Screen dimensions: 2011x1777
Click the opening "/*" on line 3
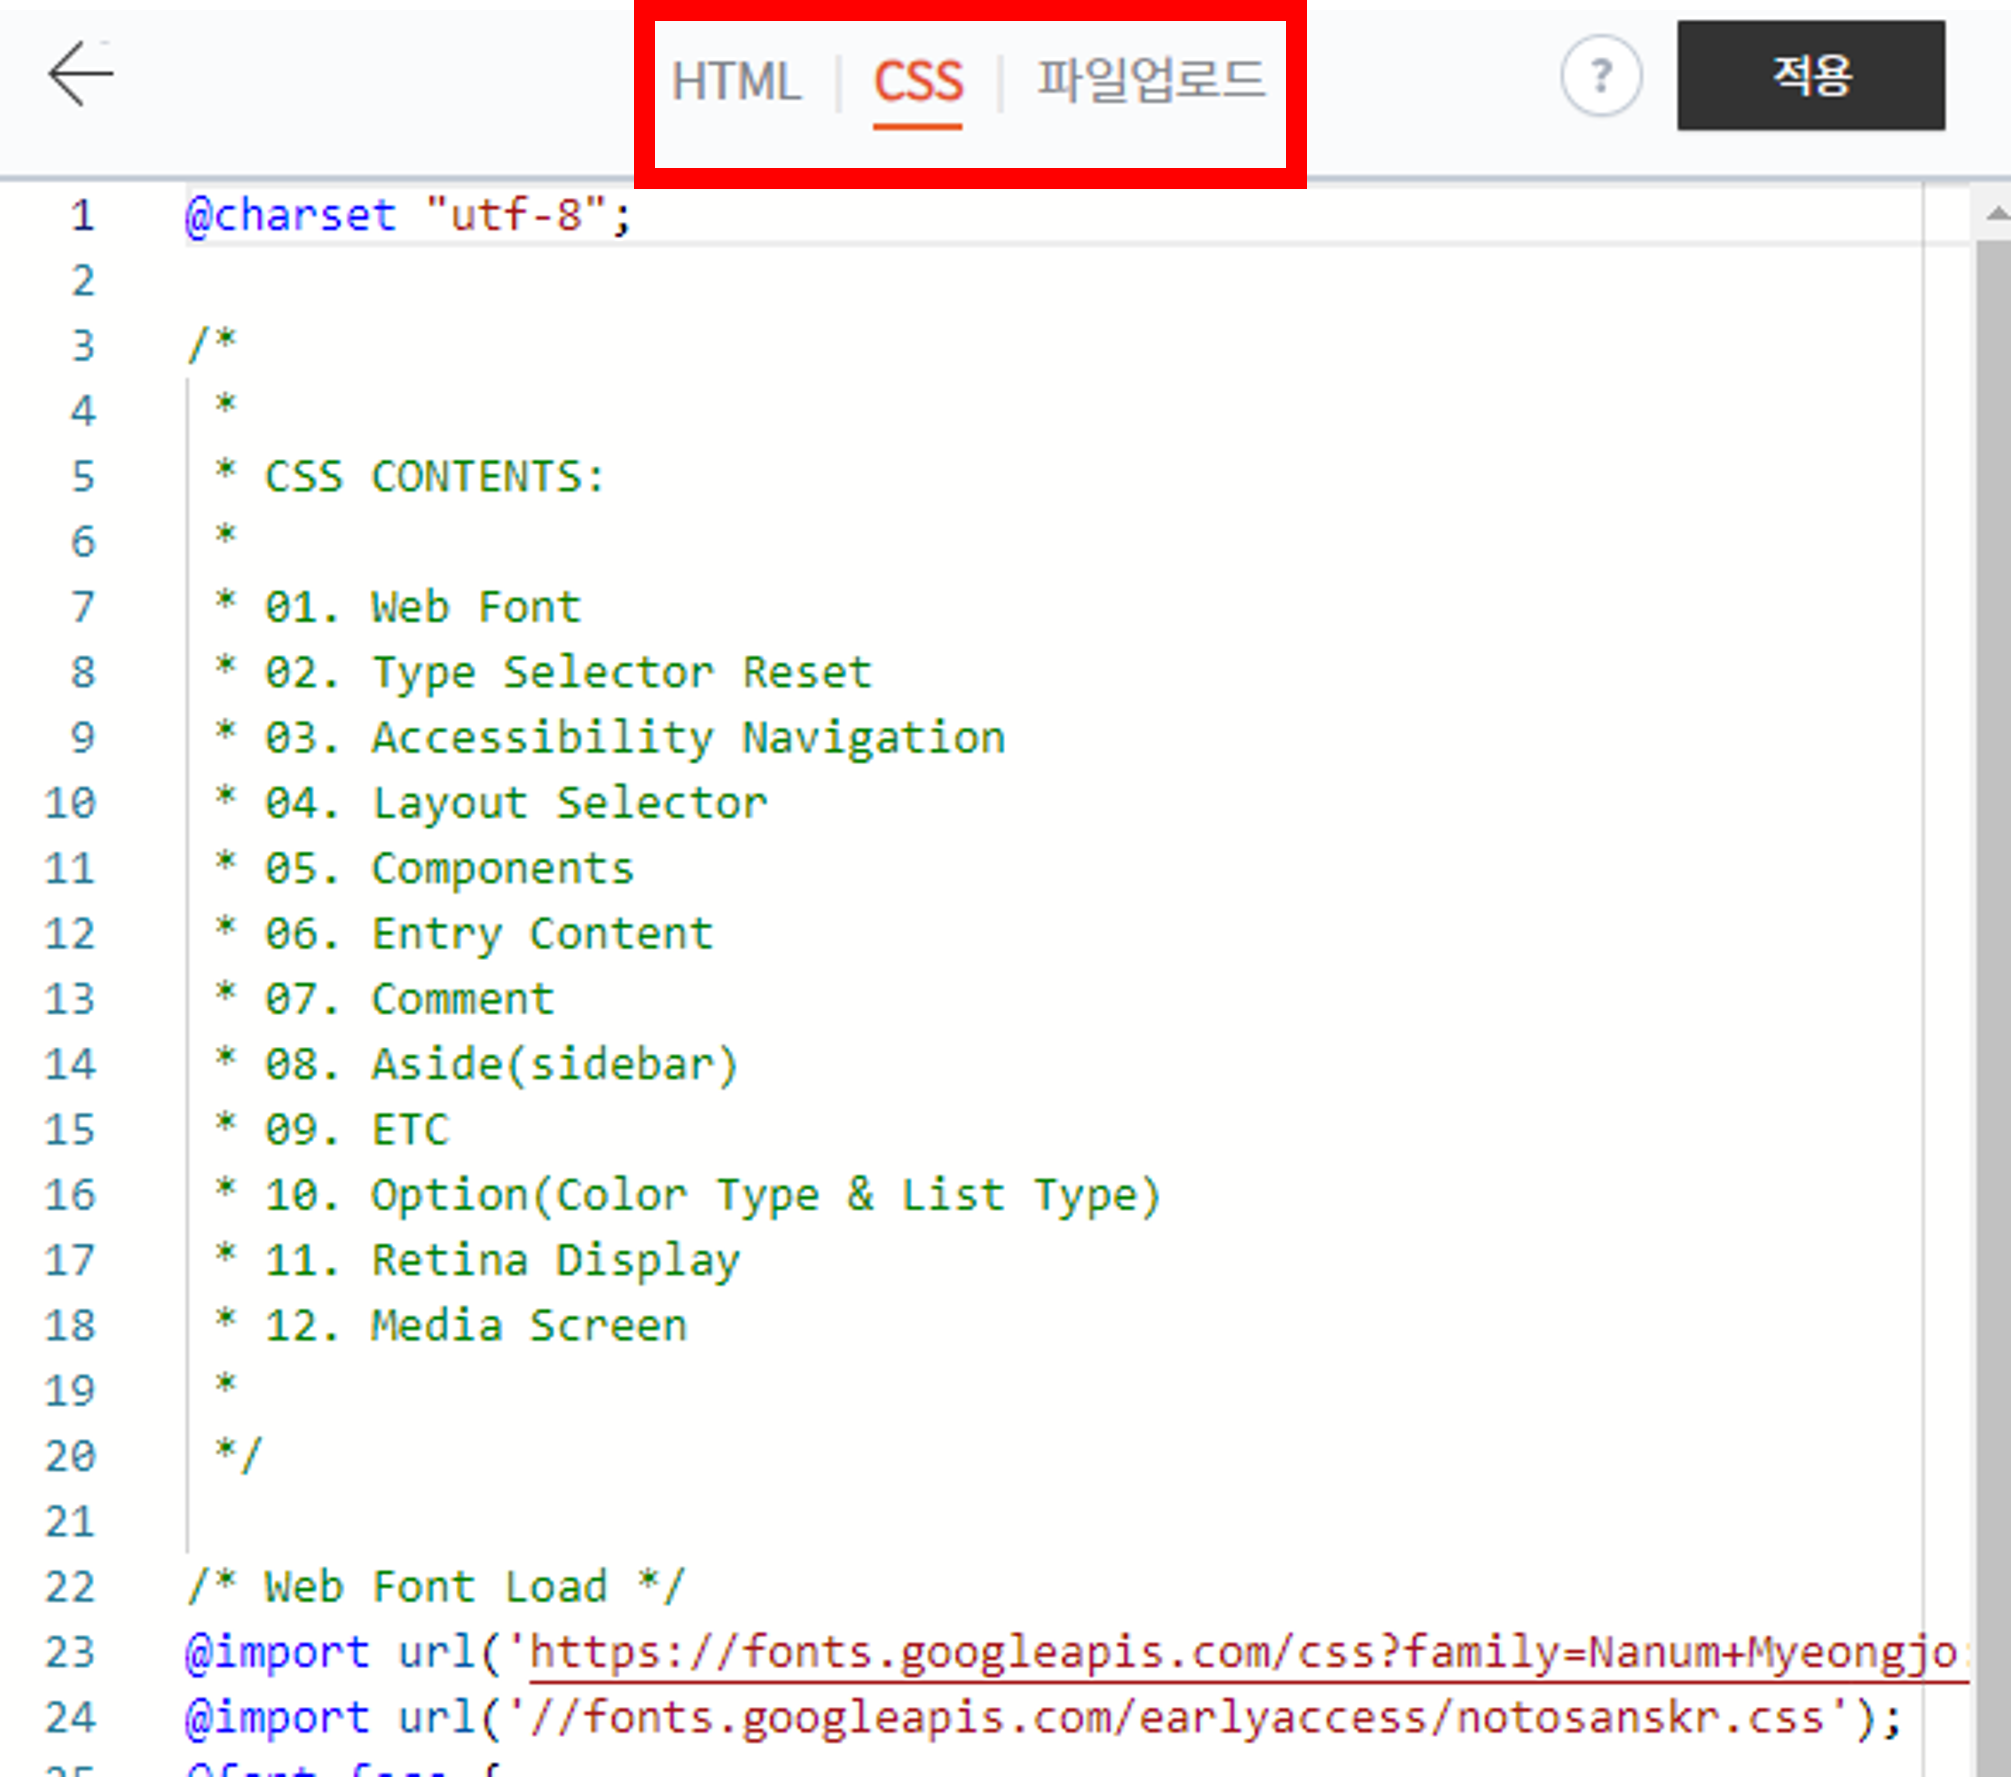(212, 345)
